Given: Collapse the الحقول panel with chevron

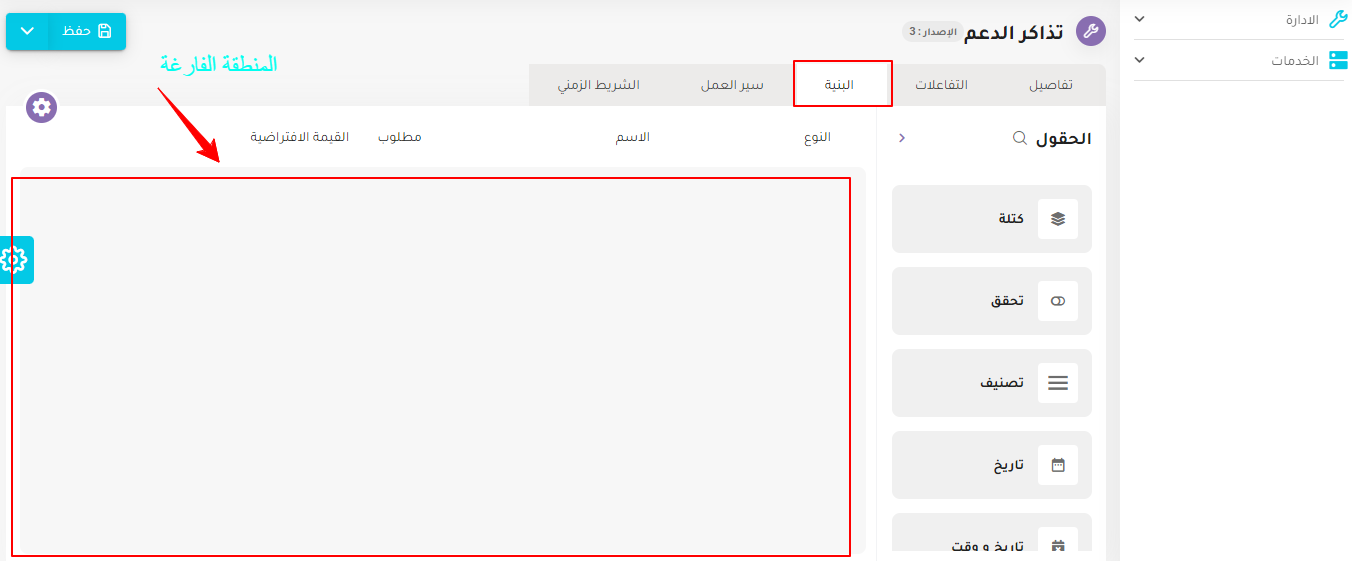Looking at the screenshot, I should pyautogui.click(x=902, y=138).
